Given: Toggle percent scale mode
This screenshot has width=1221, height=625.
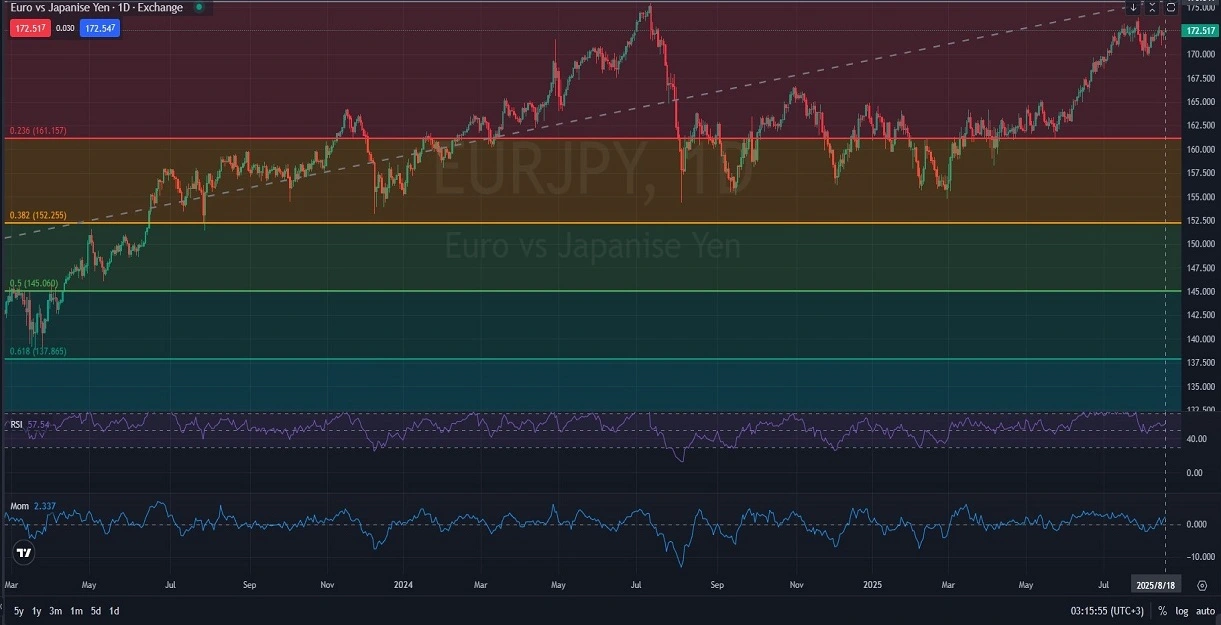Looking at the screenshot, I should coord(1163,610).
